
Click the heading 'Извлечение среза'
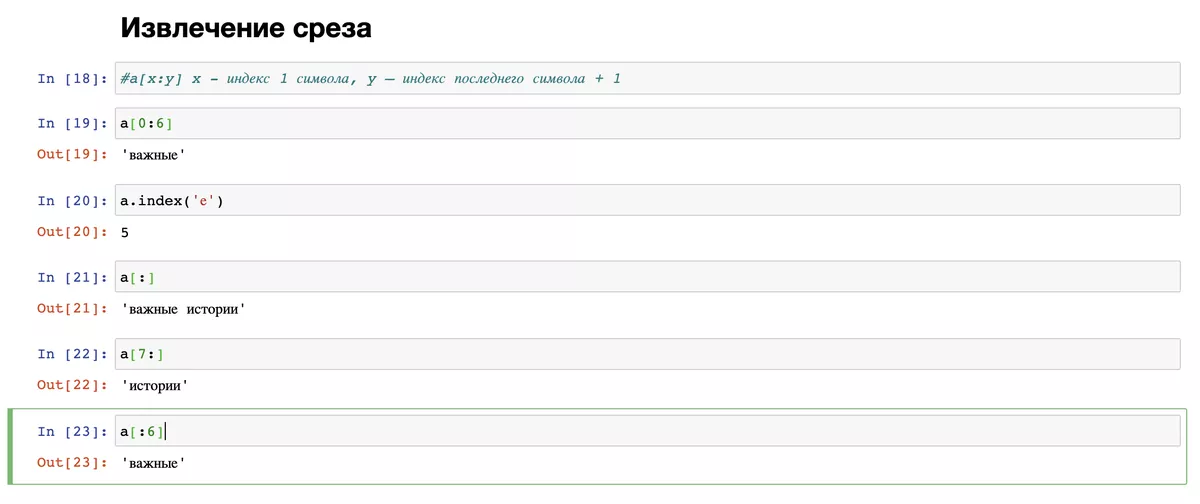pyautogui.click(x=246, y=28)
